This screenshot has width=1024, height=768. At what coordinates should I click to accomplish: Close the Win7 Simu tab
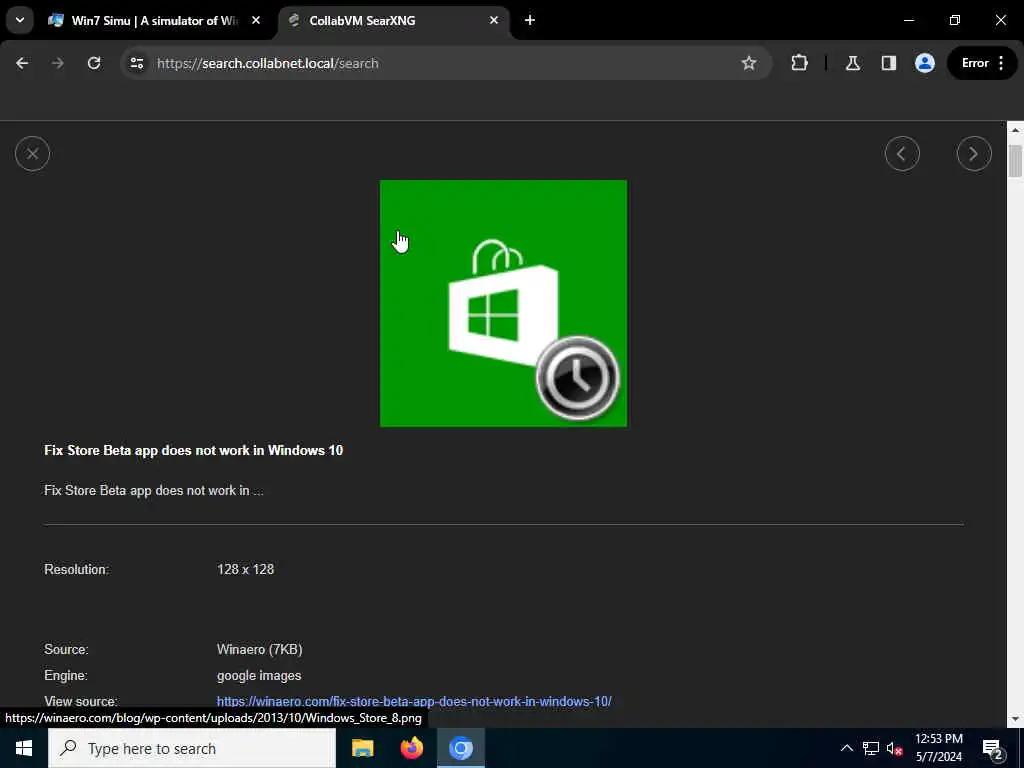coord(256,20)
